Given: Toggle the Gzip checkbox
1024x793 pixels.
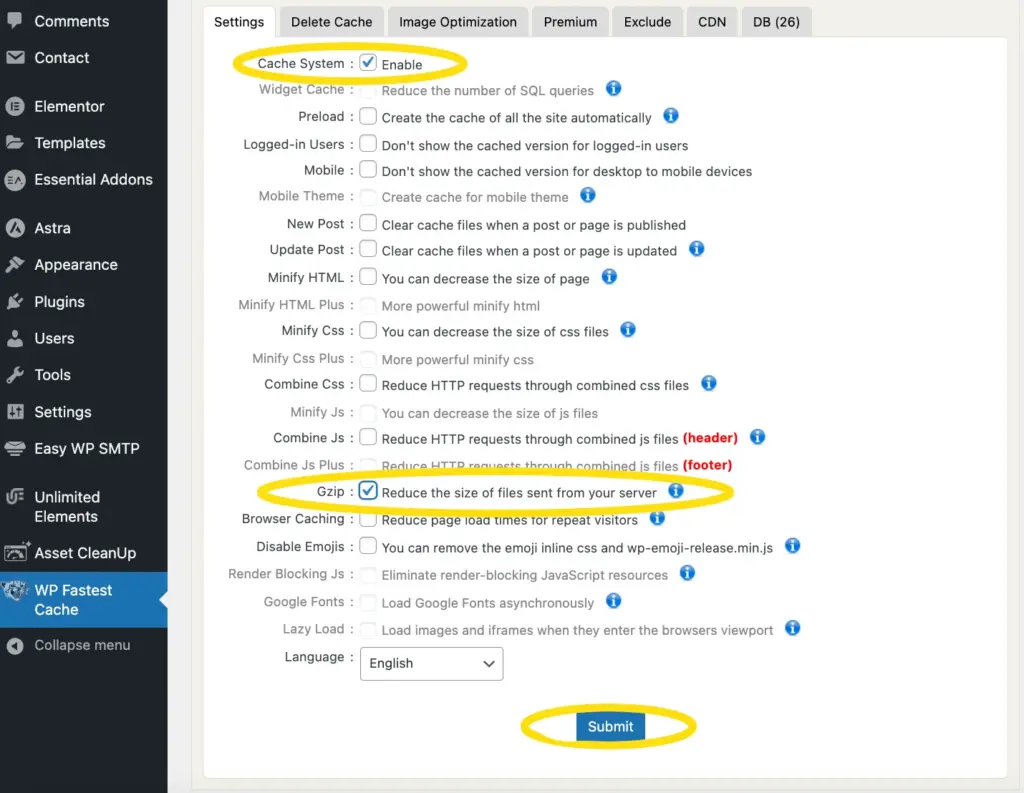Looking at the screenshot, I should pyautogui.click(x=368, y=491).
